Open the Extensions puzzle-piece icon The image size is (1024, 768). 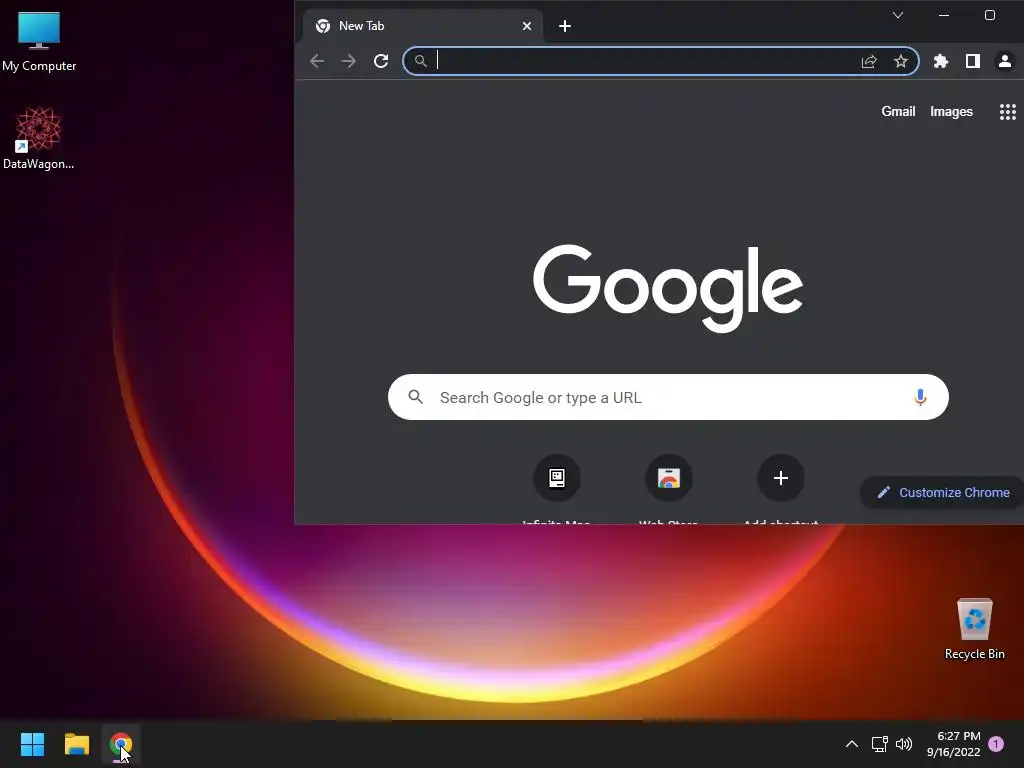pos(940,61)
